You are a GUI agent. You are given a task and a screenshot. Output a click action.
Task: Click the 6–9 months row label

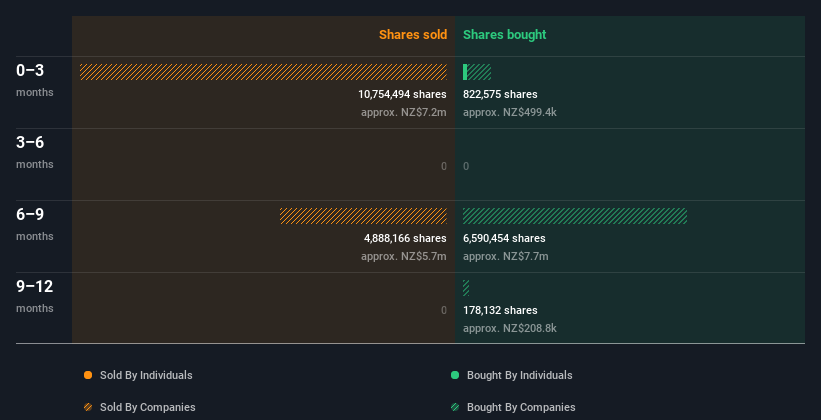(x=35, y=224)
